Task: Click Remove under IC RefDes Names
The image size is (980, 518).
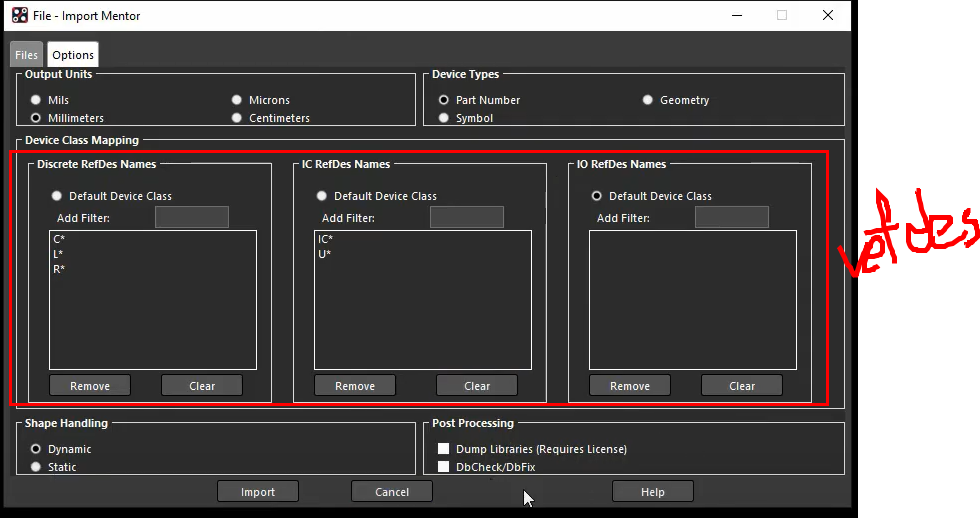Action: pos(355,386)
